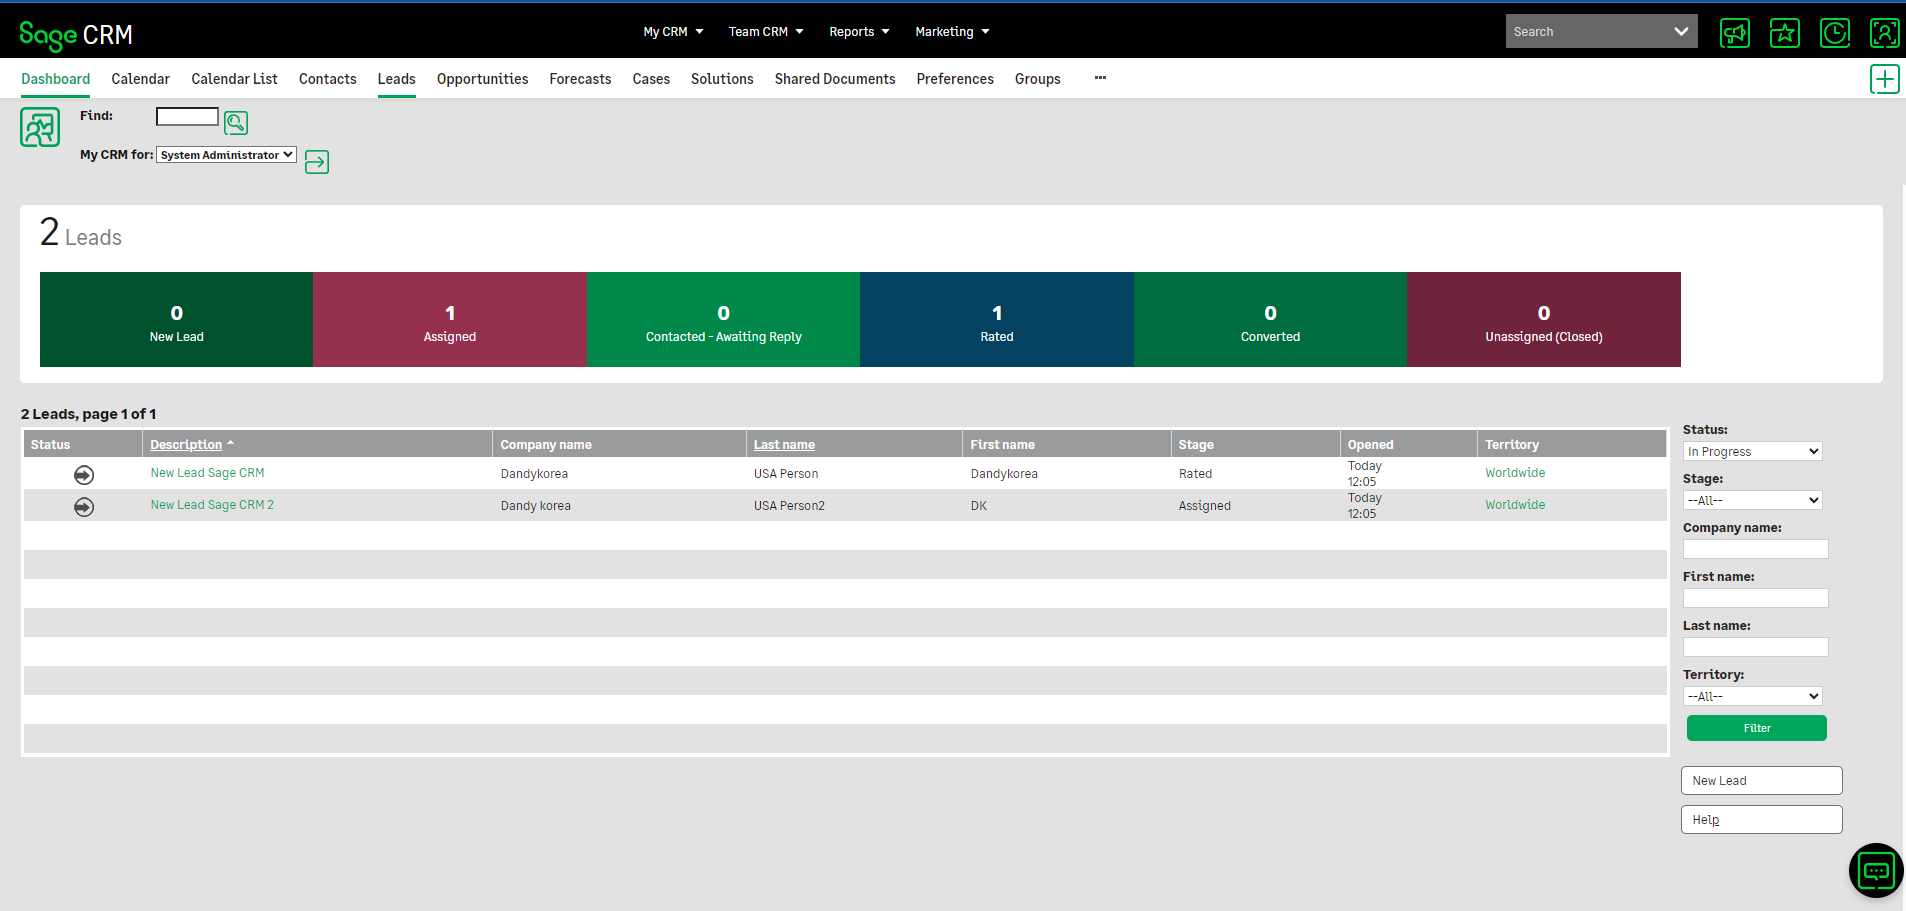Focus the top Search field

(1588, 32)
